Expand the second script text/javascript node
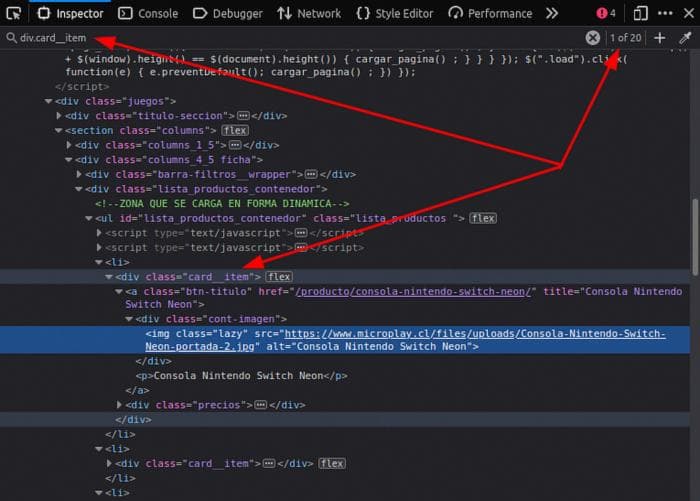 (x=99, y=247)
